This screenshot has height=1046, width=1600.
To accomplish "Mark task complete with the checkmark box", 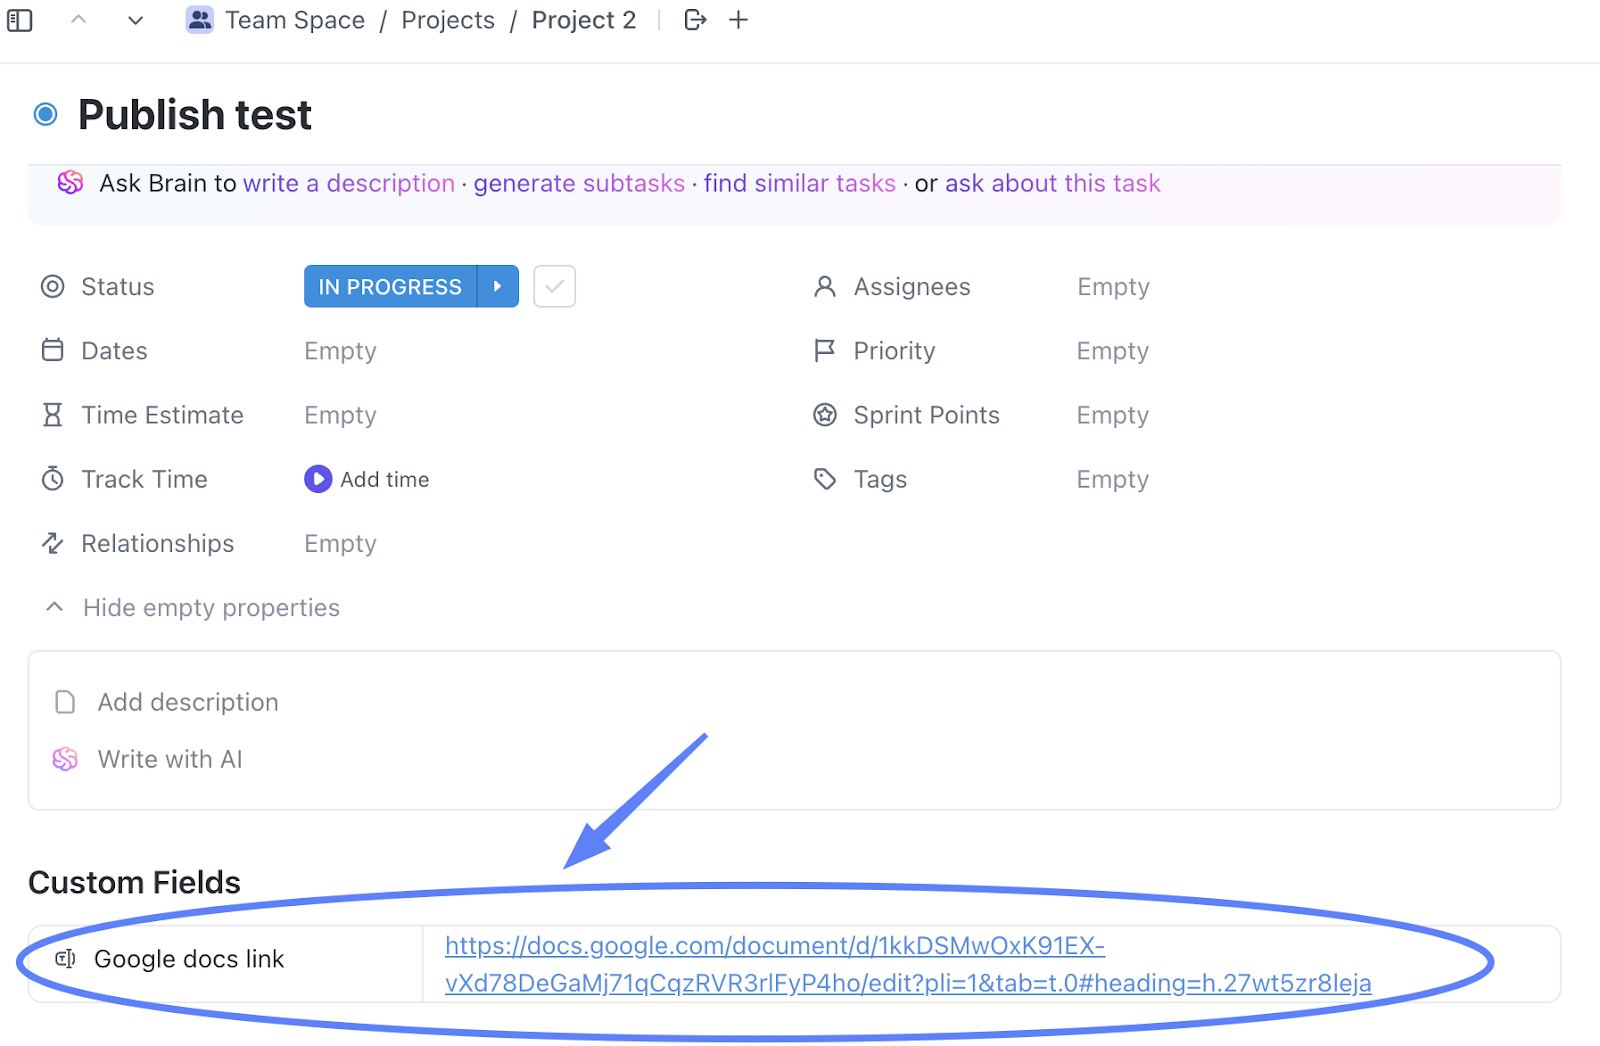I will (x=555, y=287).
